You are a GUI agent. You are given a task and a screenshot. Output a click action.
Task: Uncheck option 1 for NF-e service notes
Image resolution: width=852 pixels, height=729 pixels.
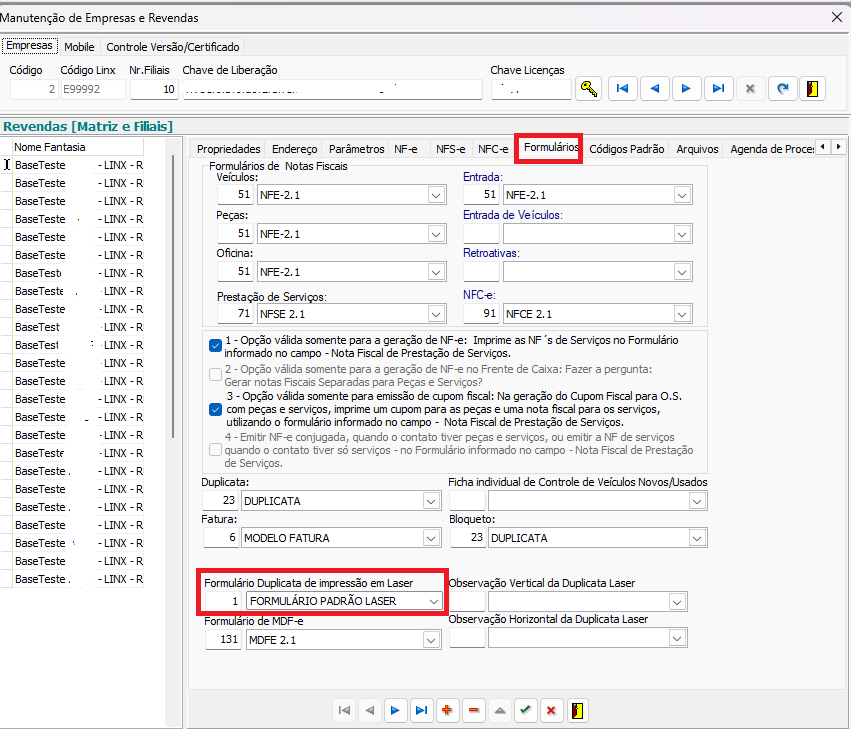tap(215, 346)
